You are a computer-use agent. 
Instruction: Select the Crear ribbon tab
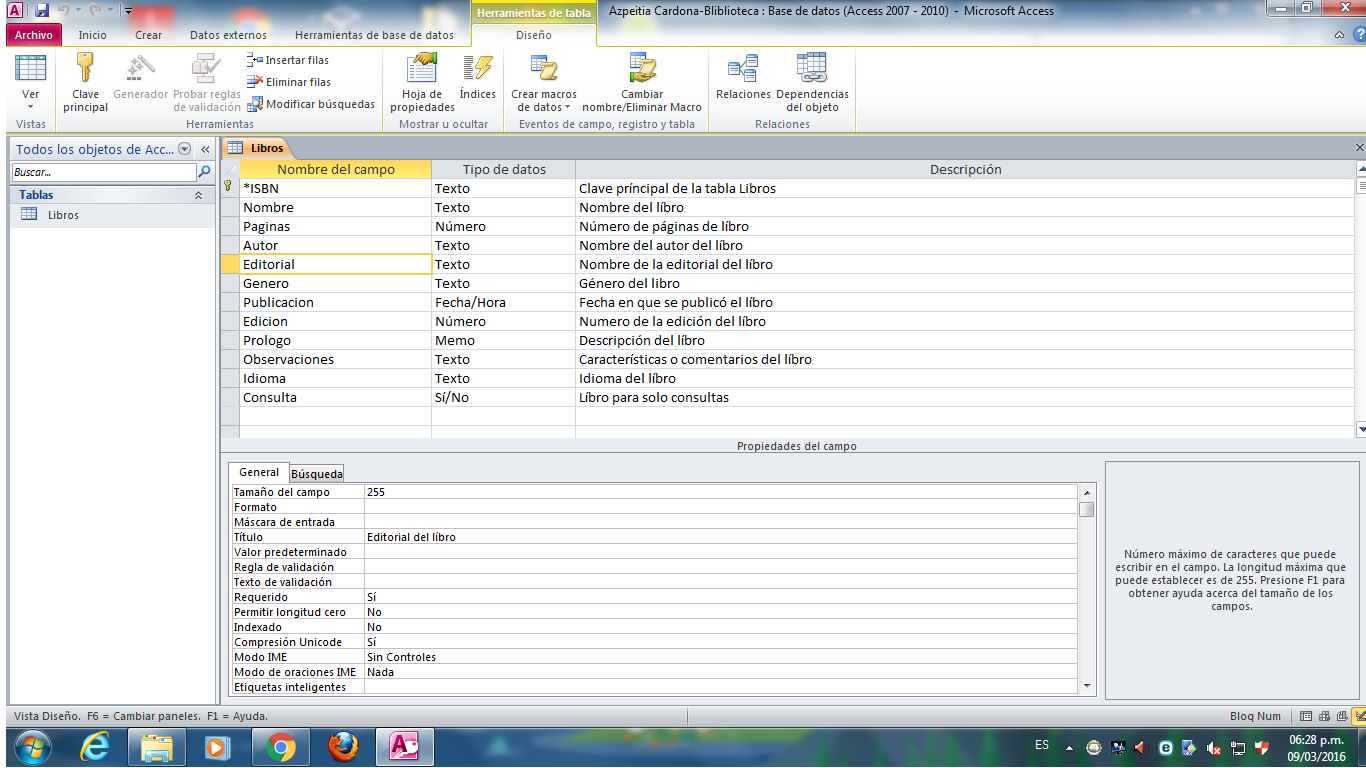[148, 35]
